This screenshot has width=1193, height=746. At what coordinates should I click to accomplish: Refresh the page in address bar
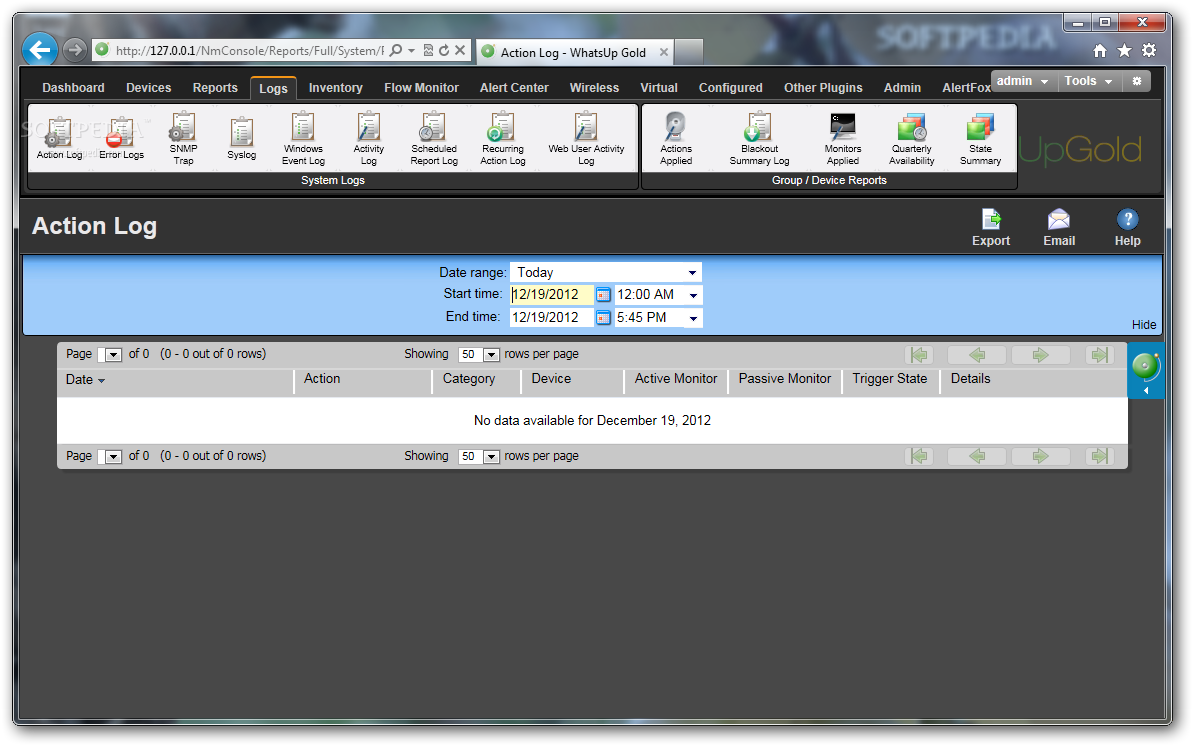click(444, 50)
